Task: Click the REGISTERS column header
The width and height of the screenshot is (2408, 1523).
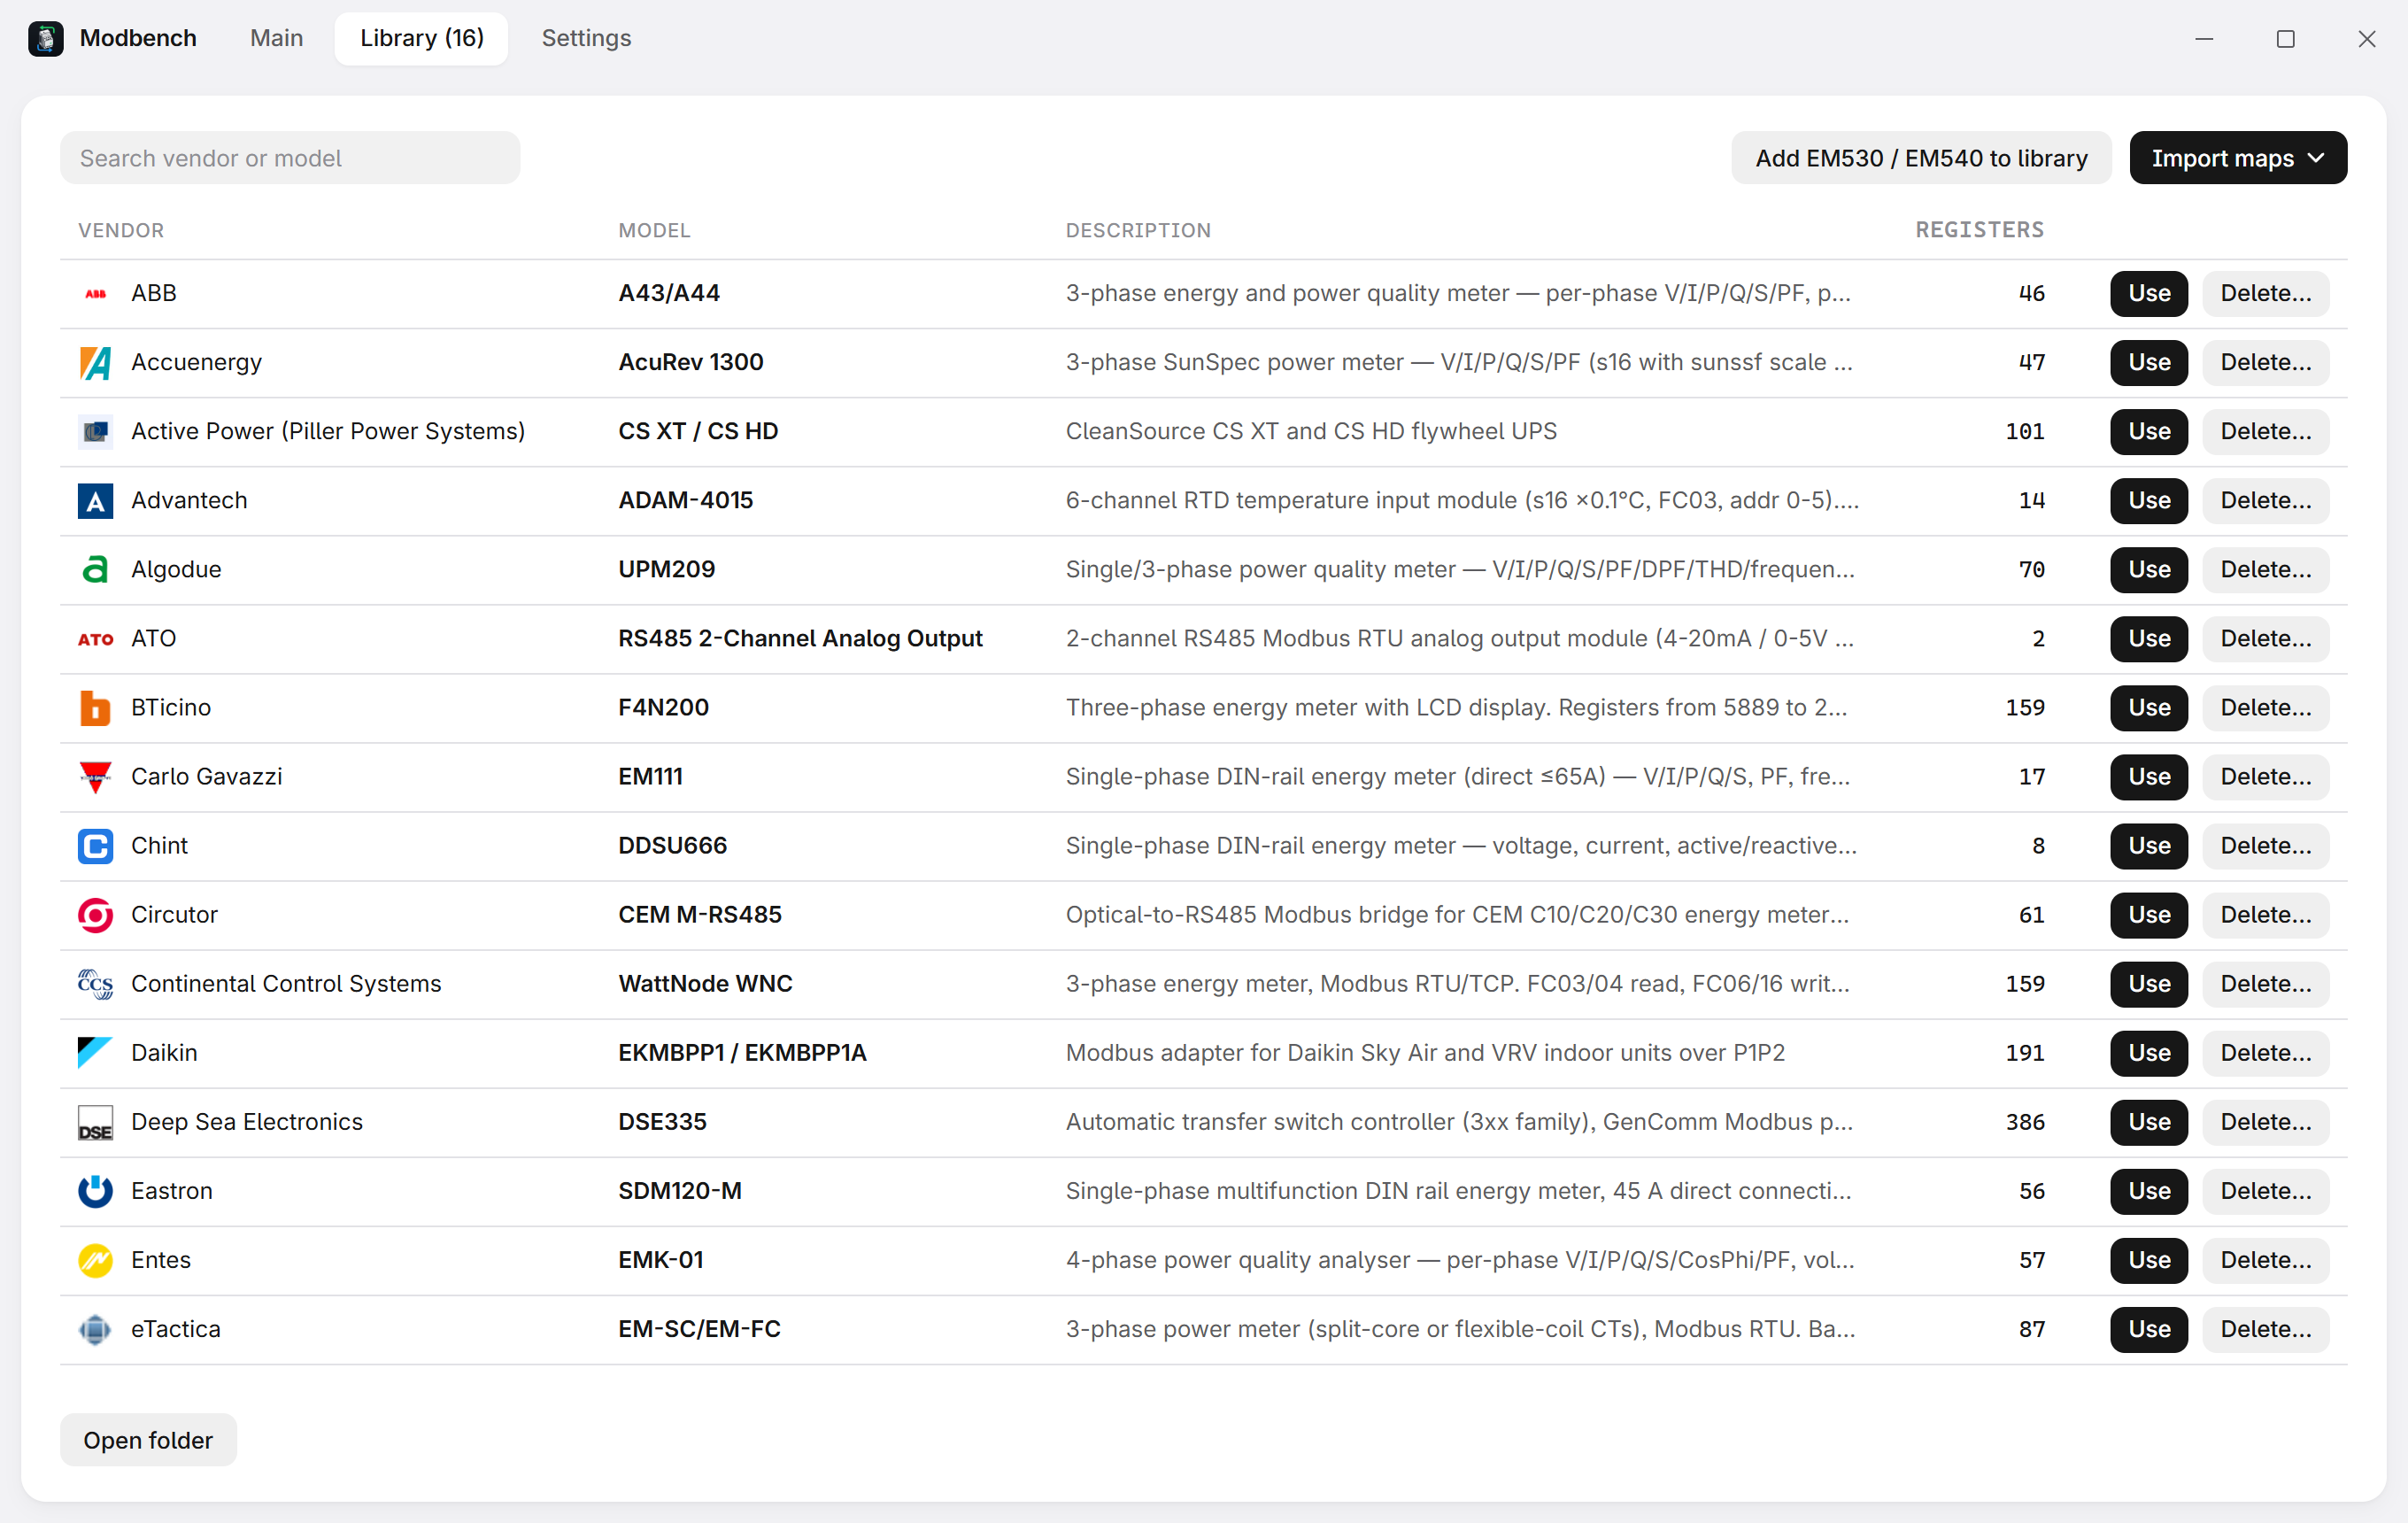Action: pos(1979,230)
